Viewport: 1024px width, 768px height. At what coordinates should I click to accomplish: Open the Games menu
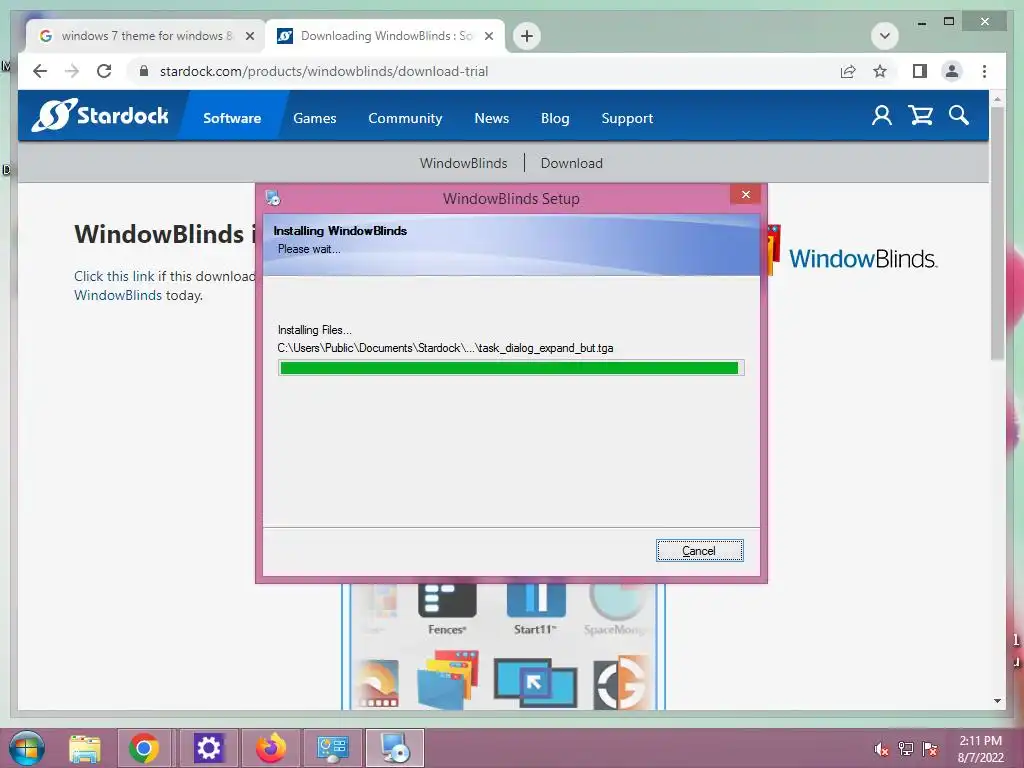pos(315,118)
